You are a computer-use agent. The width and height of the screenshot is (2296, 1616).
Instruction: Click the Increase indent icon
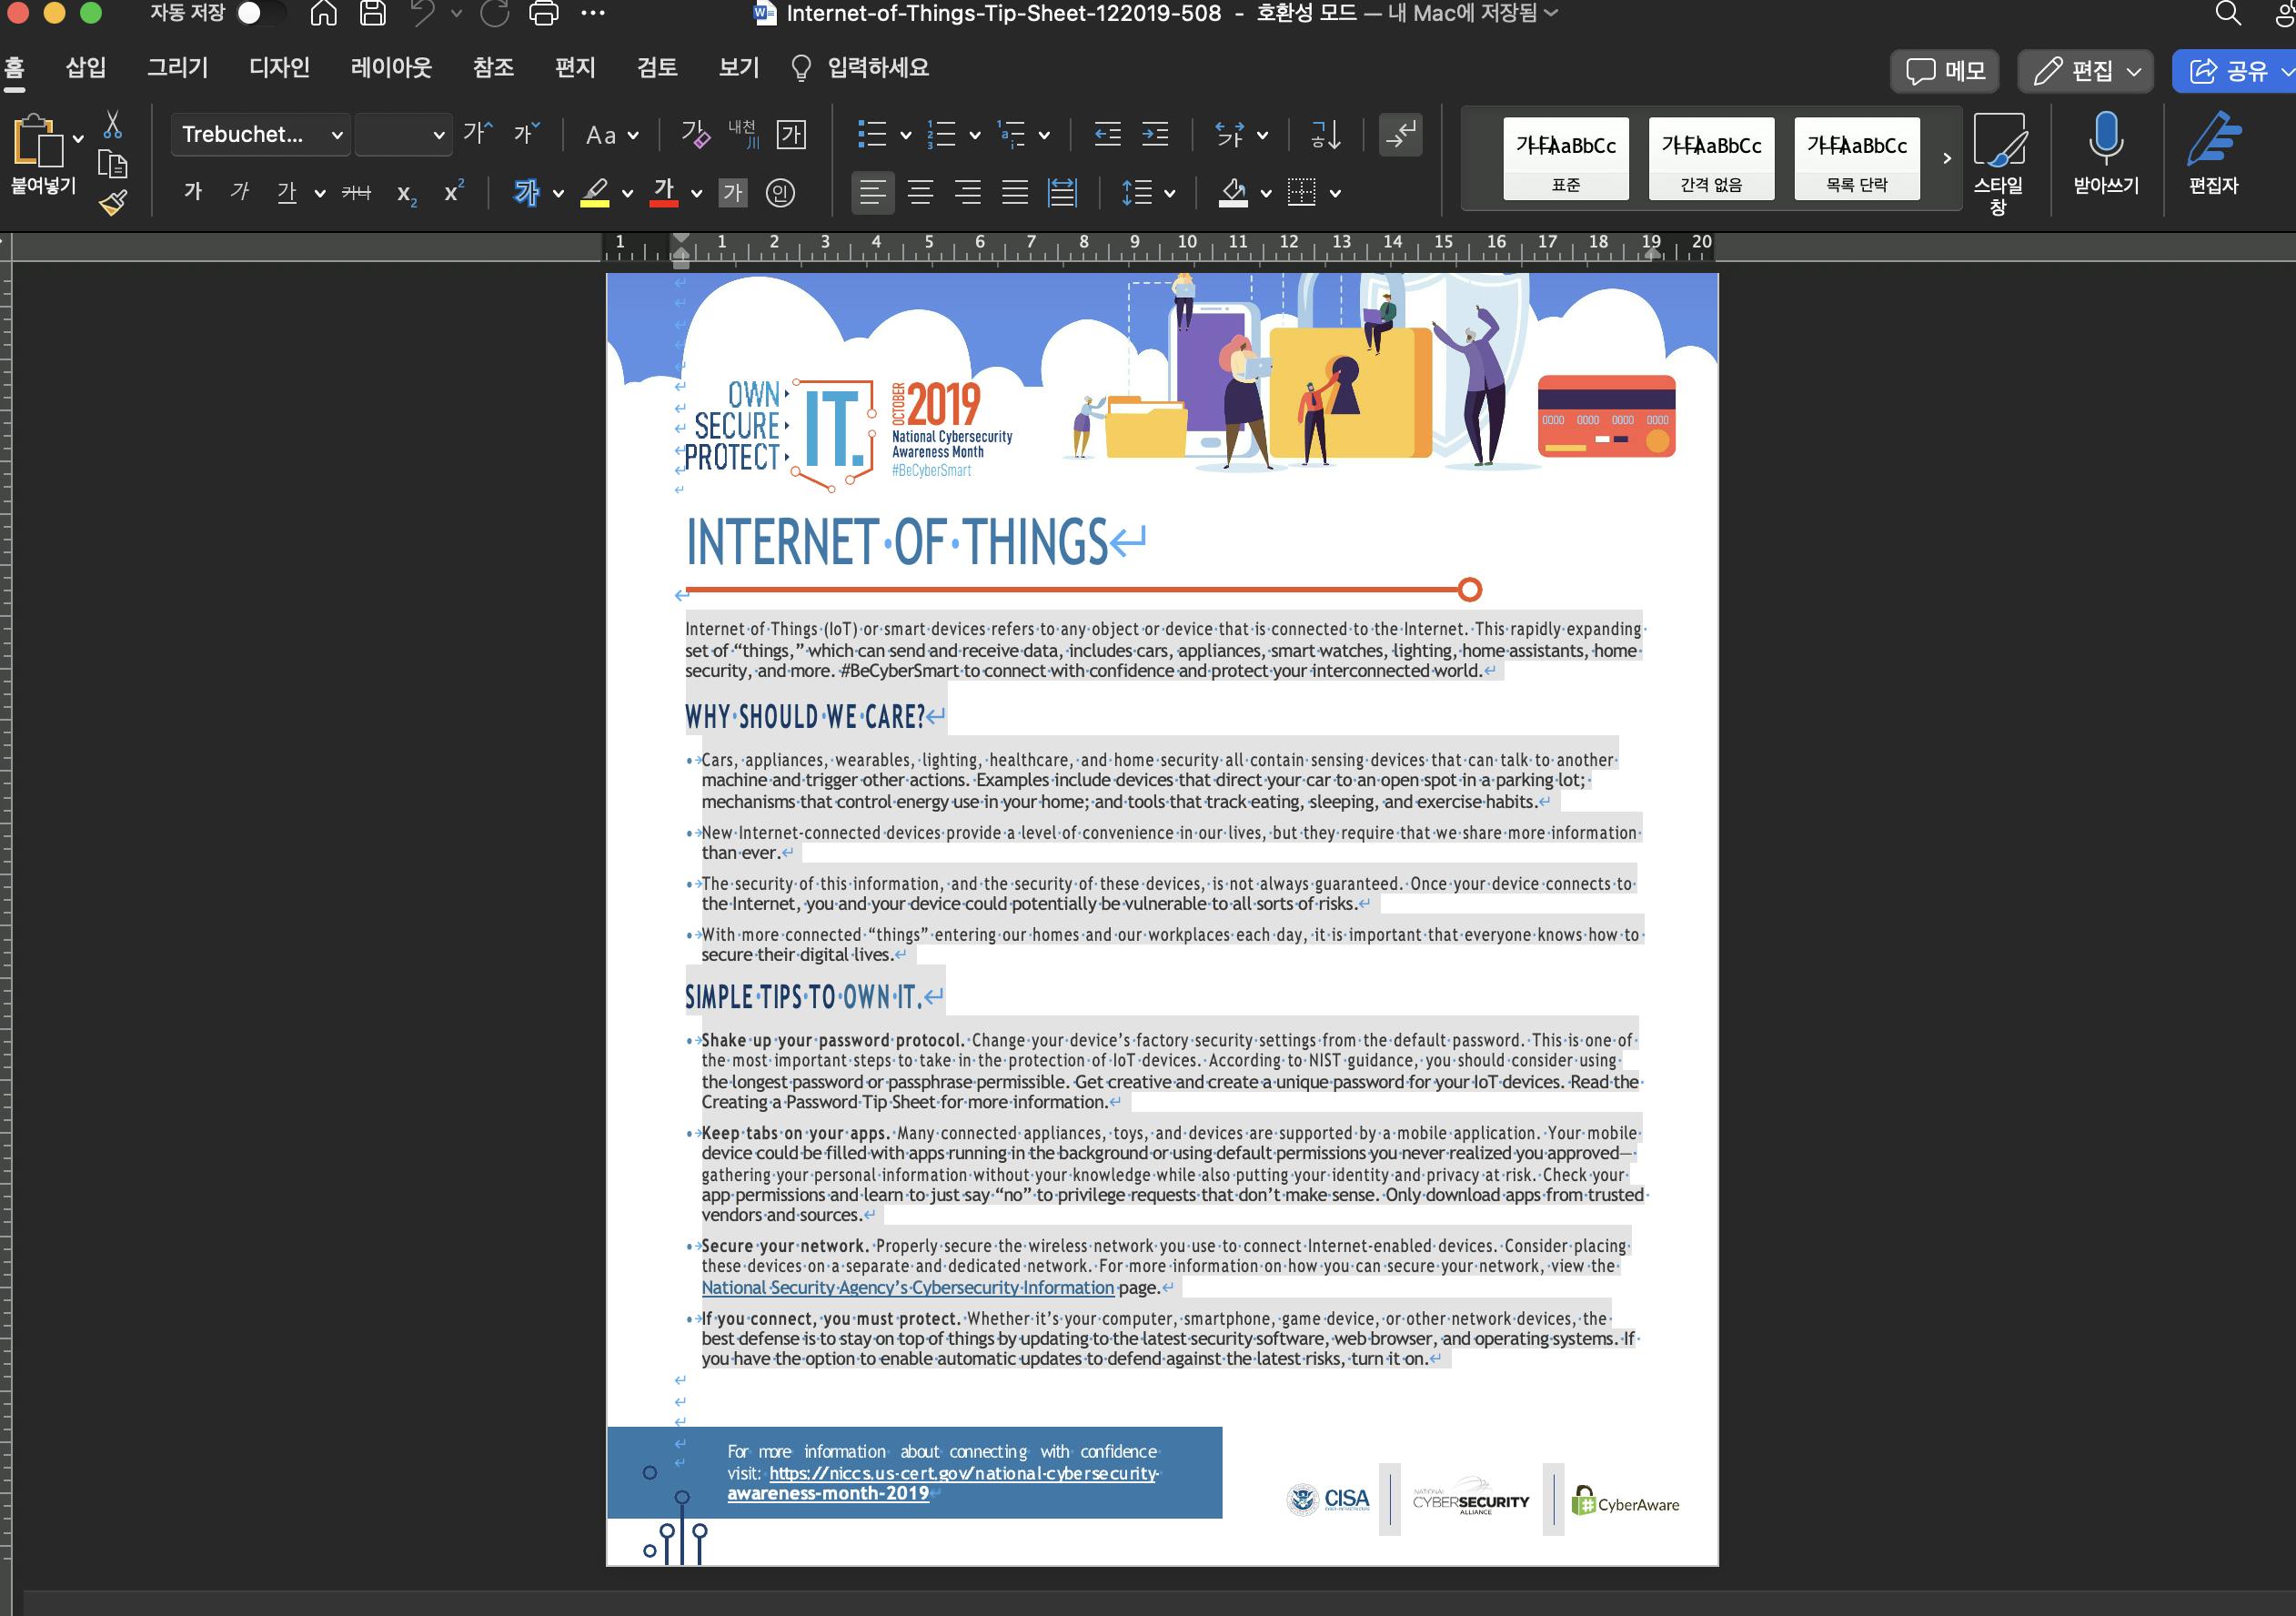coord(1155,134)
